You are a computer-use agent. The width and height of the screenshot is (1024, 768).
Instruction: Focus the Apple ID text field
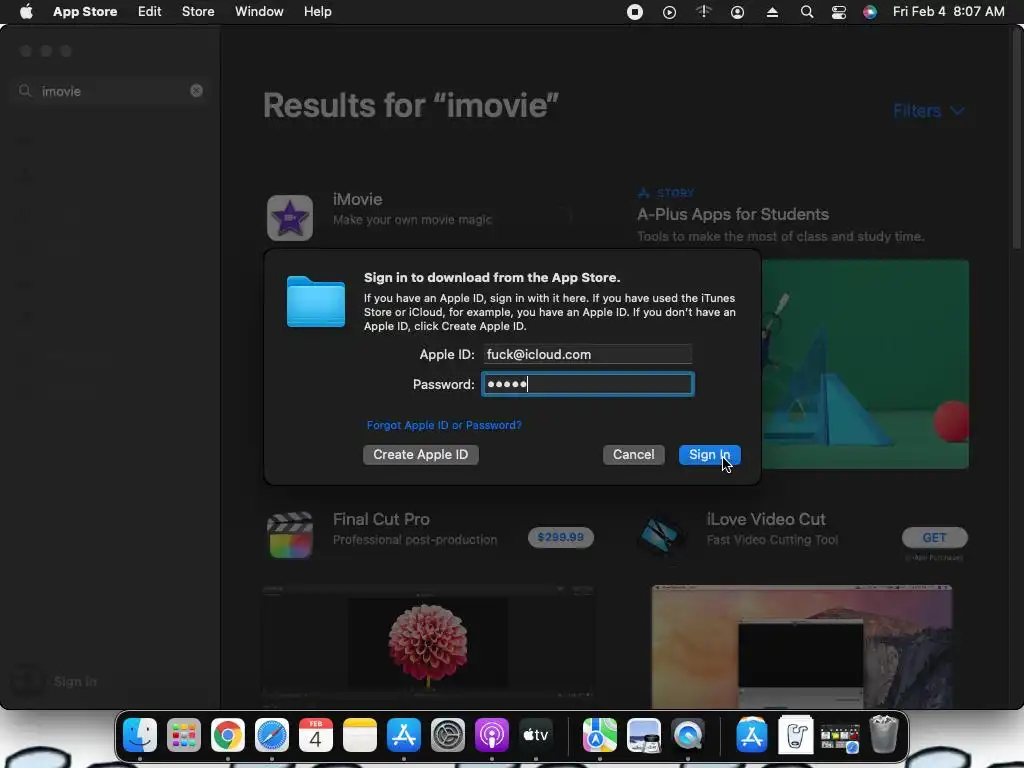point(588,354)
